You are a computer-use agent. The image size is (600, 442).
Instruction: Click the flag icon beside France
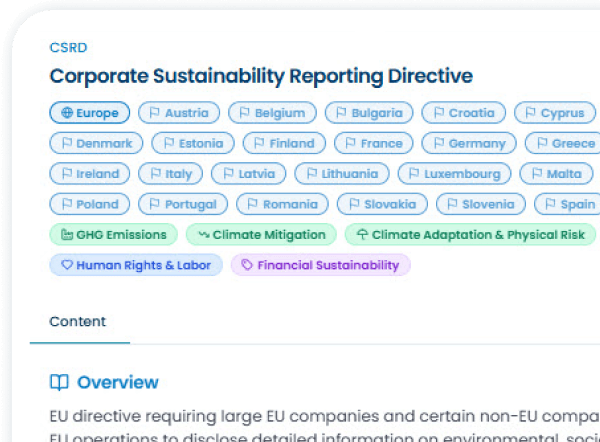pos(350,143)
